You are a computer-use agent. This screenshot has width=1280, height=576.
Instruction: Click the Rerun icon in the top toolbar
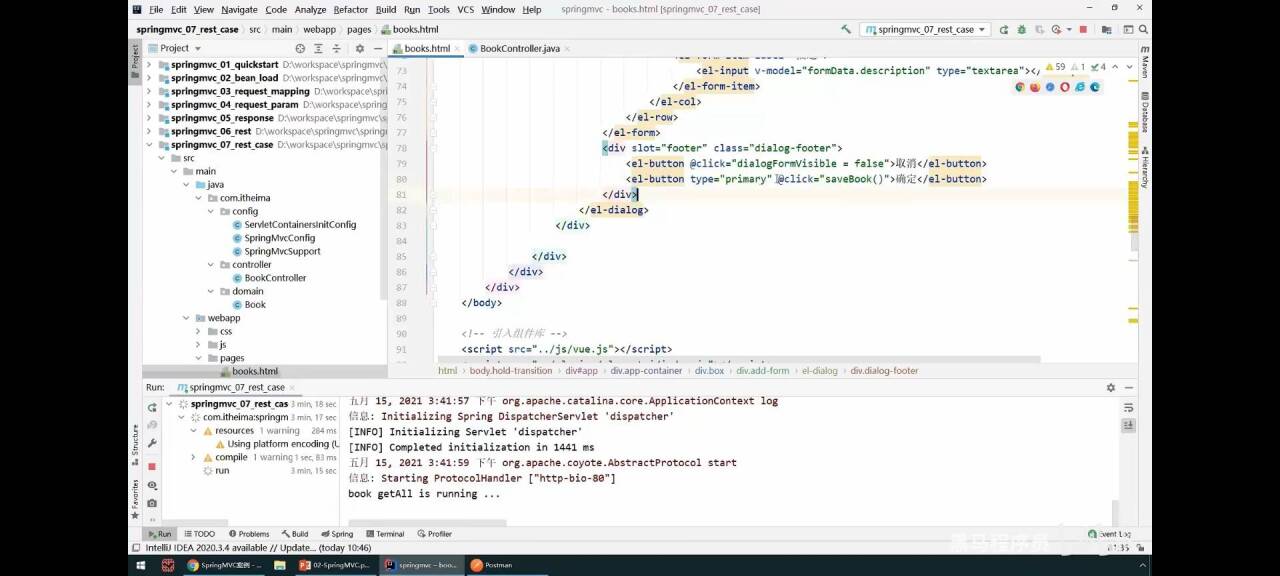tap(1004, 30)
